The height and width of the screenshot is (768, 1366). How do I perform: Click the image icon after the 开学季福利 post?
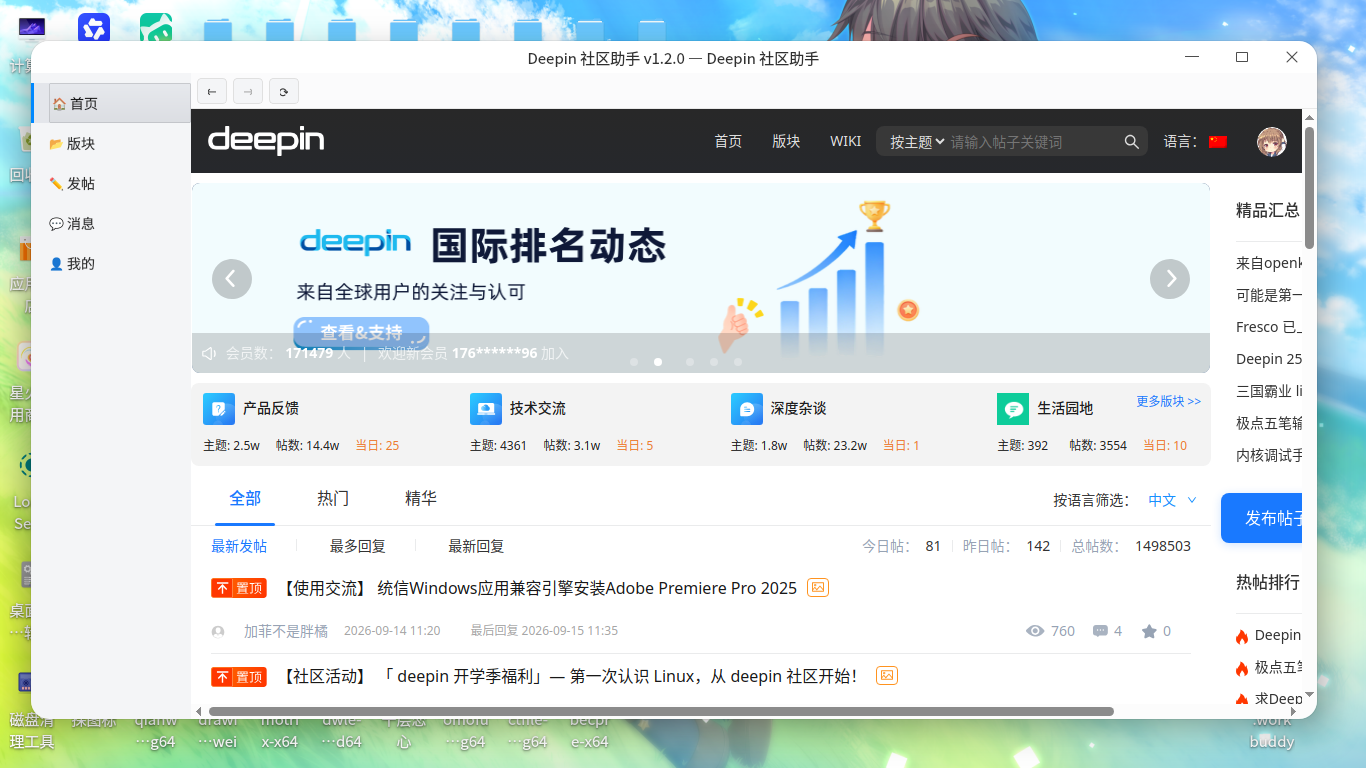click(x=886, y=676)
